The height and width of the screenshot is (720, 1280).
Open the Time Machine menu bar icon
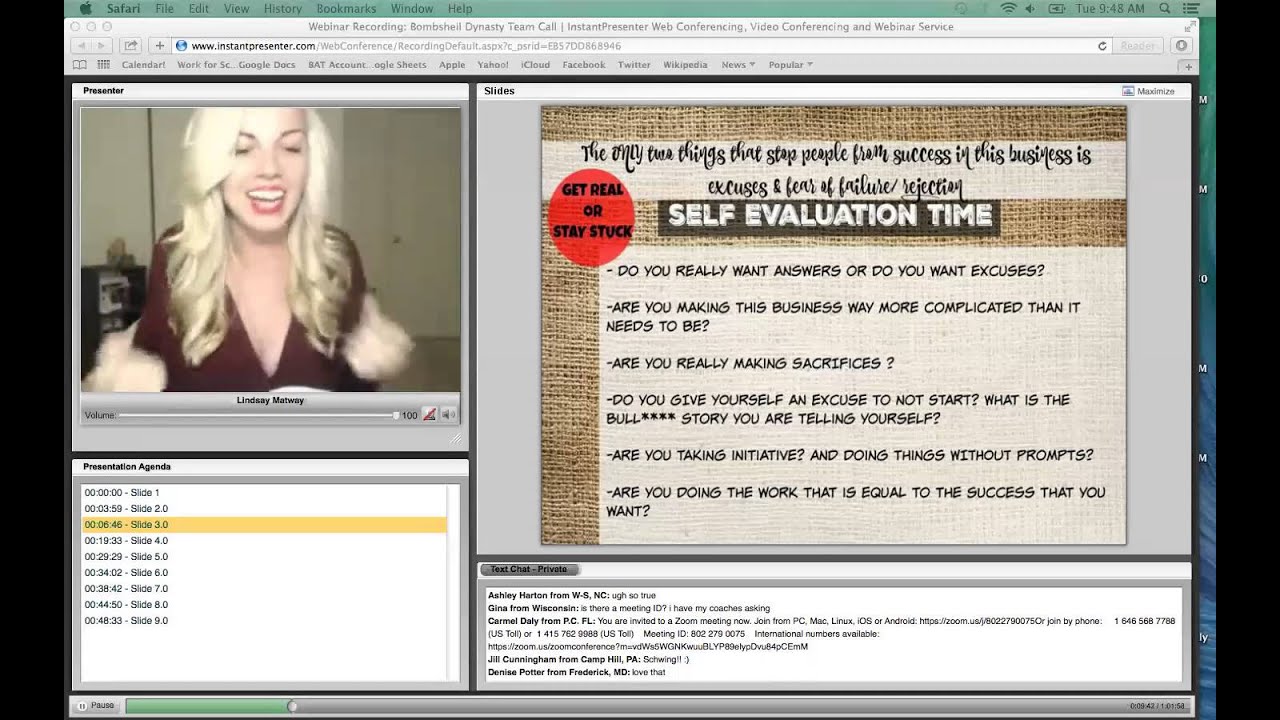point(962,9)
